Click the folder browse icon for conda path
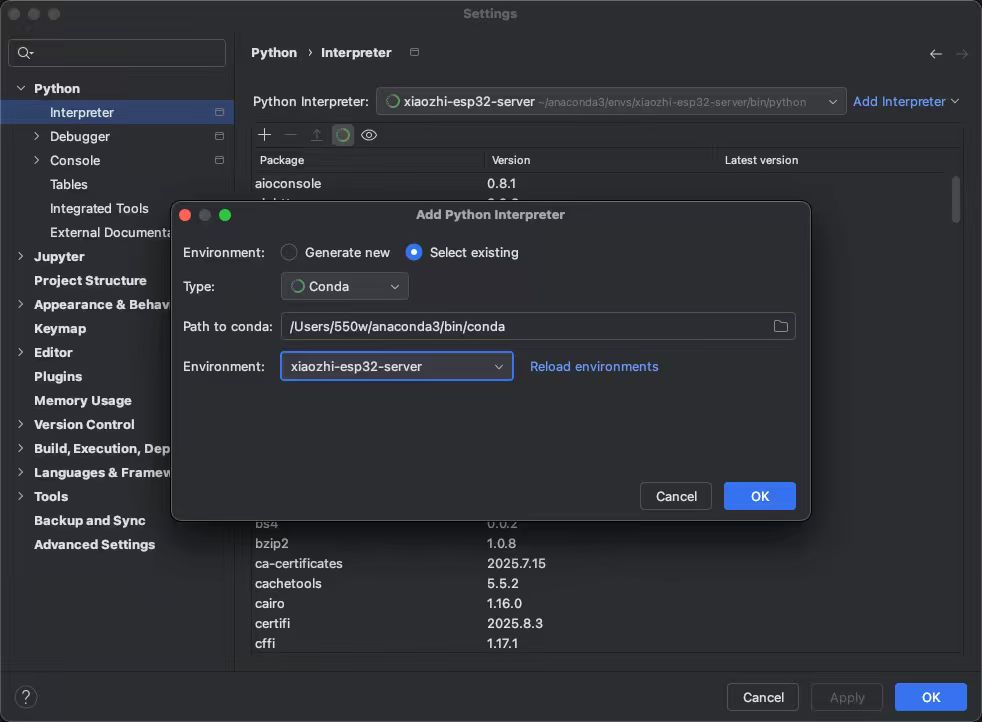The image size is (982, 722). (781, 326)
